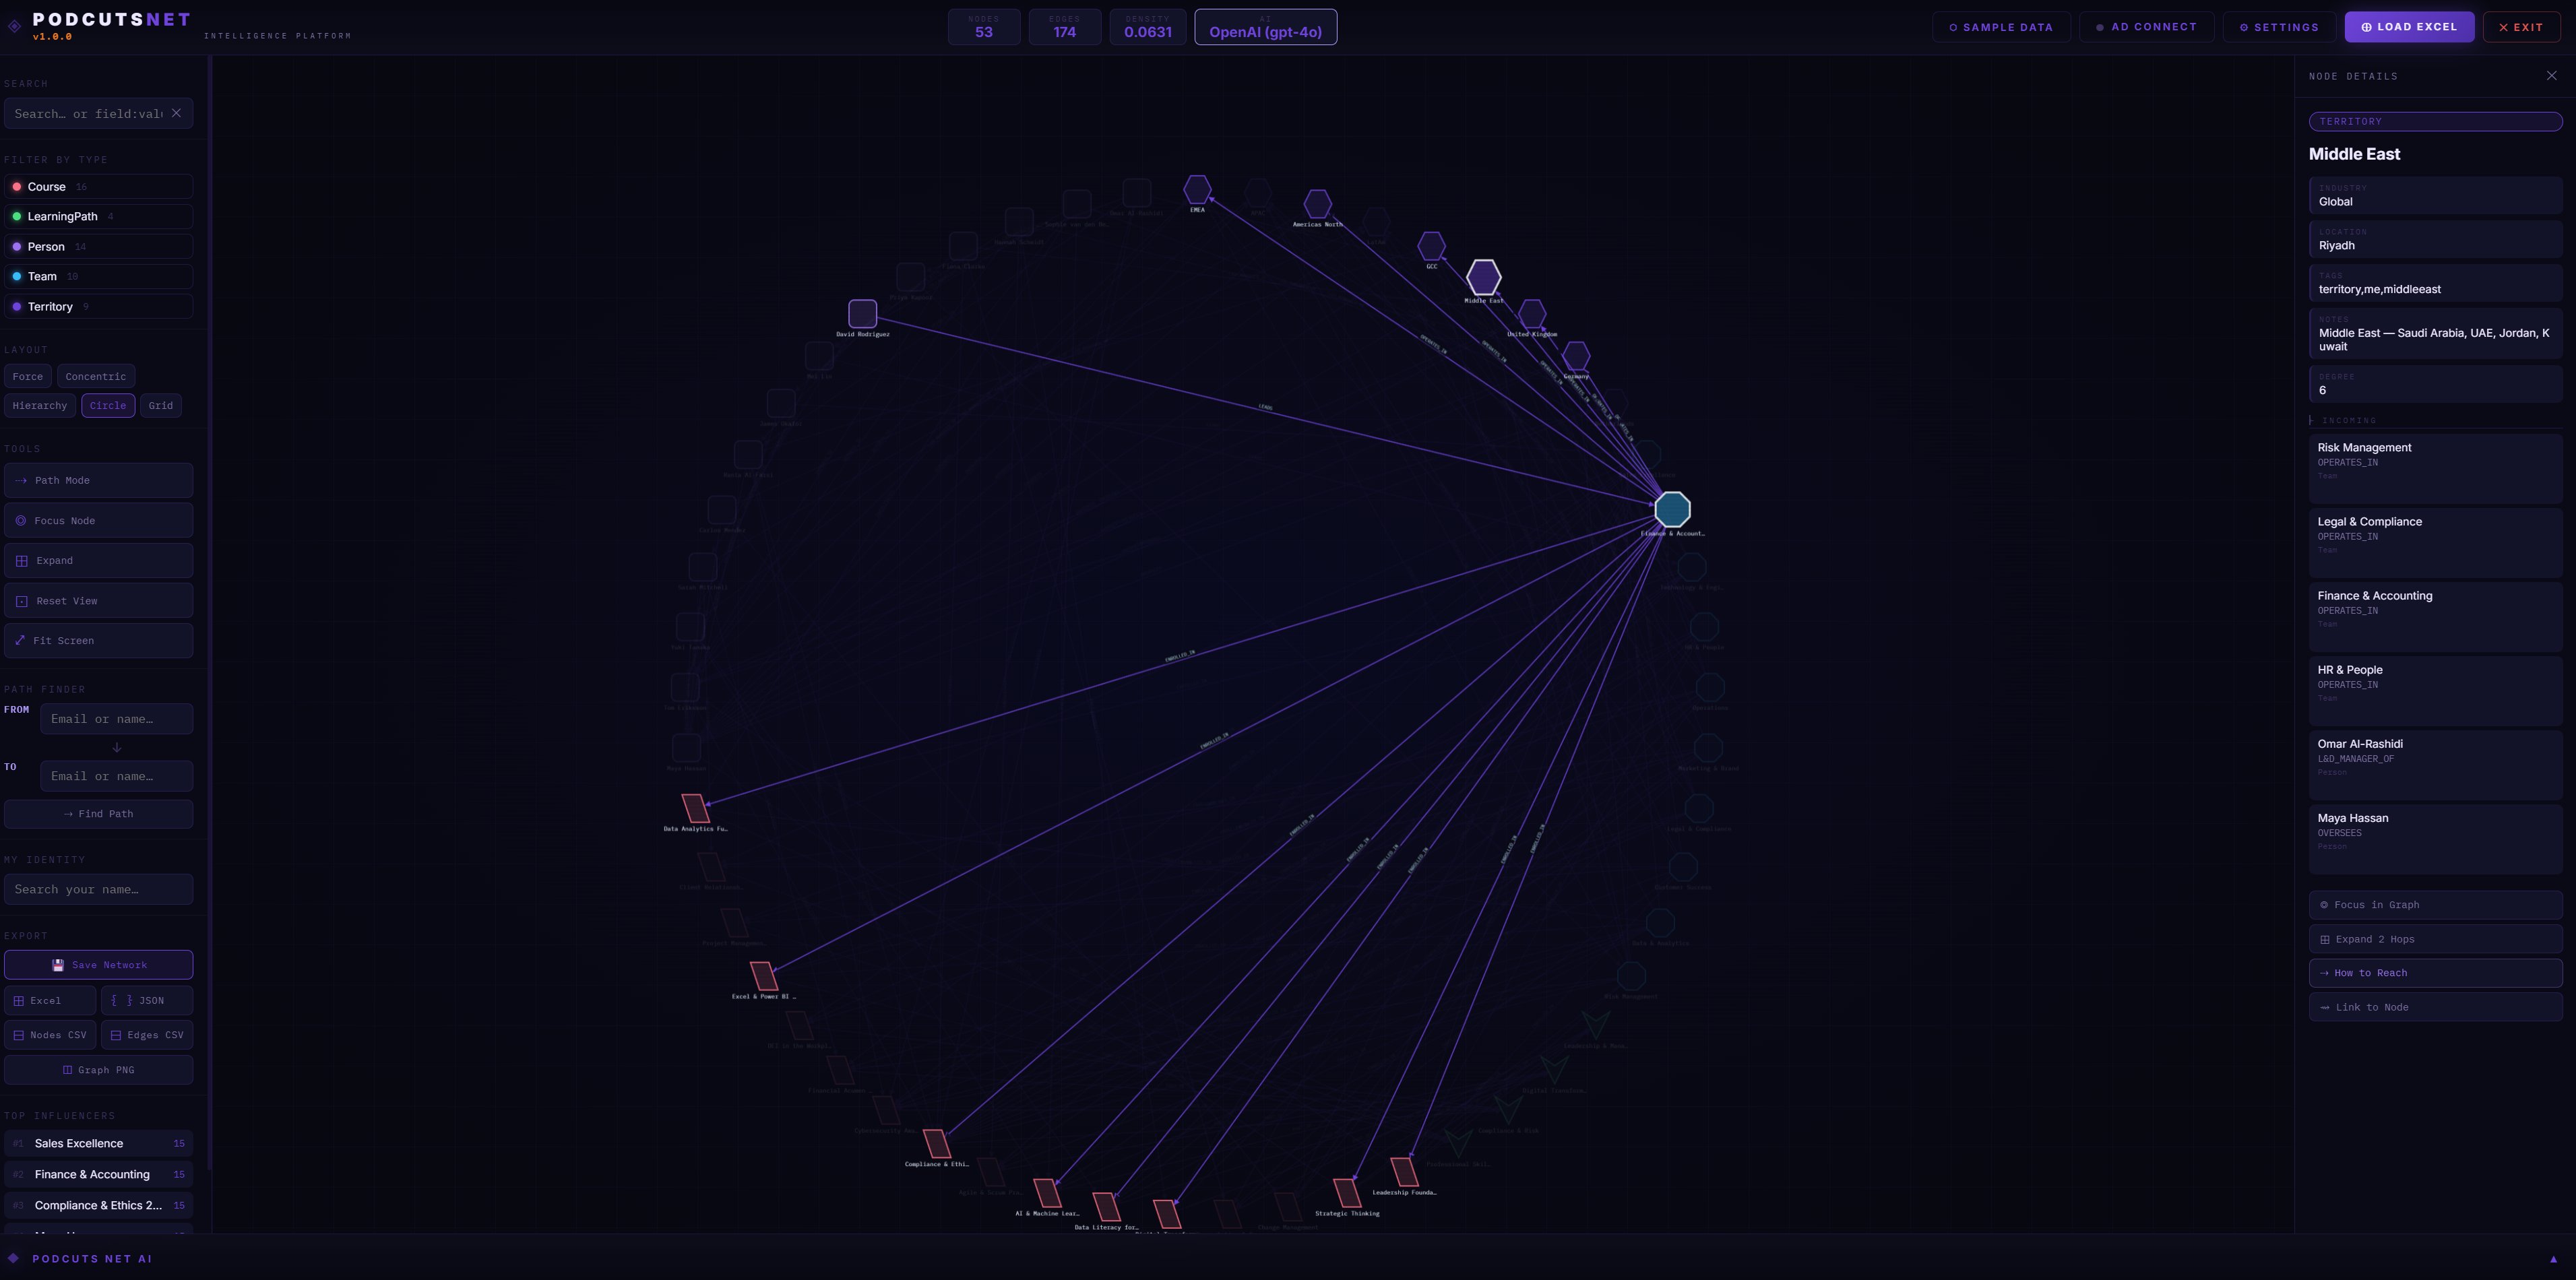
Task: Open AD Connect in top bar
Action: point(2146,27)
